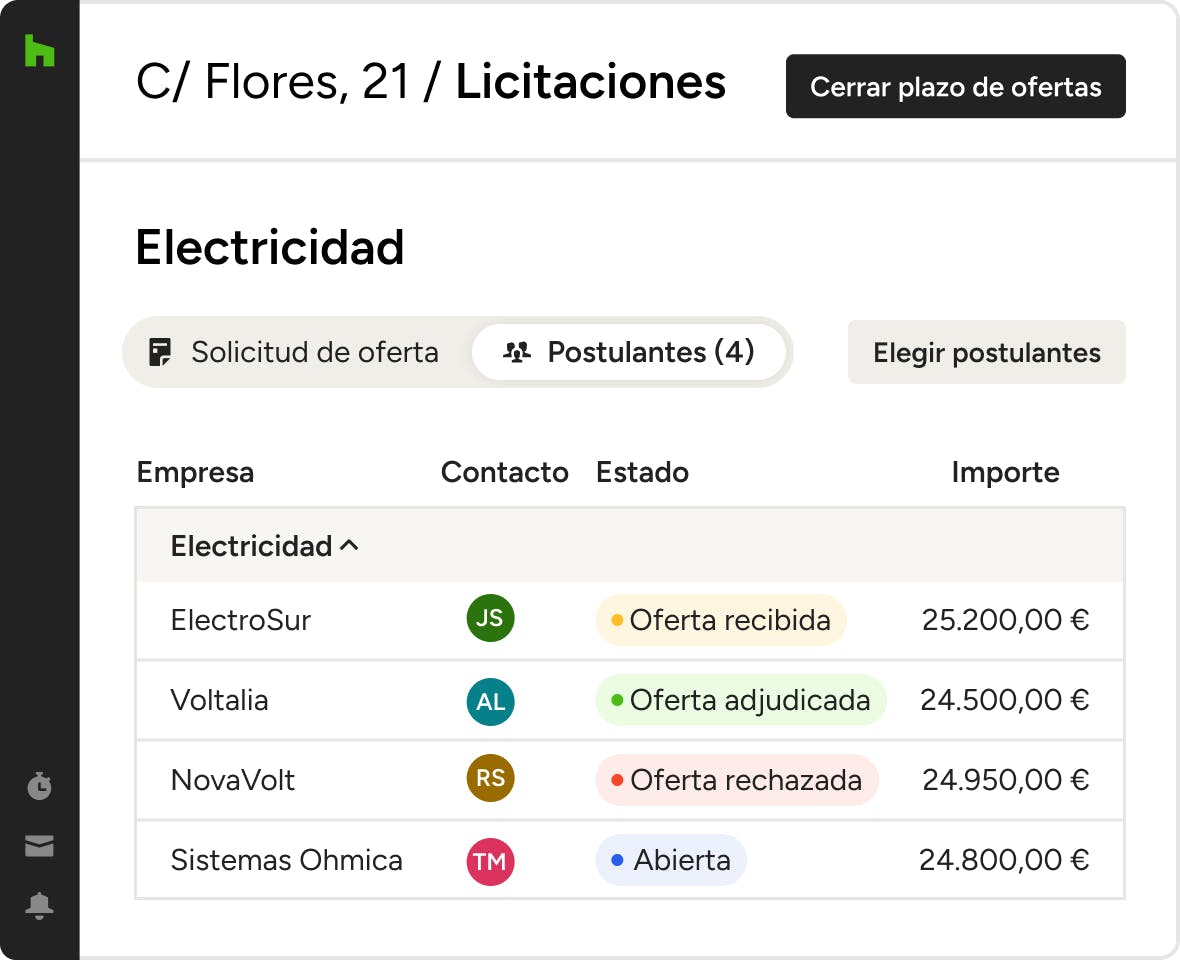Click the Elegir postulantes button
1180x960 pixels.
point(986,353)
